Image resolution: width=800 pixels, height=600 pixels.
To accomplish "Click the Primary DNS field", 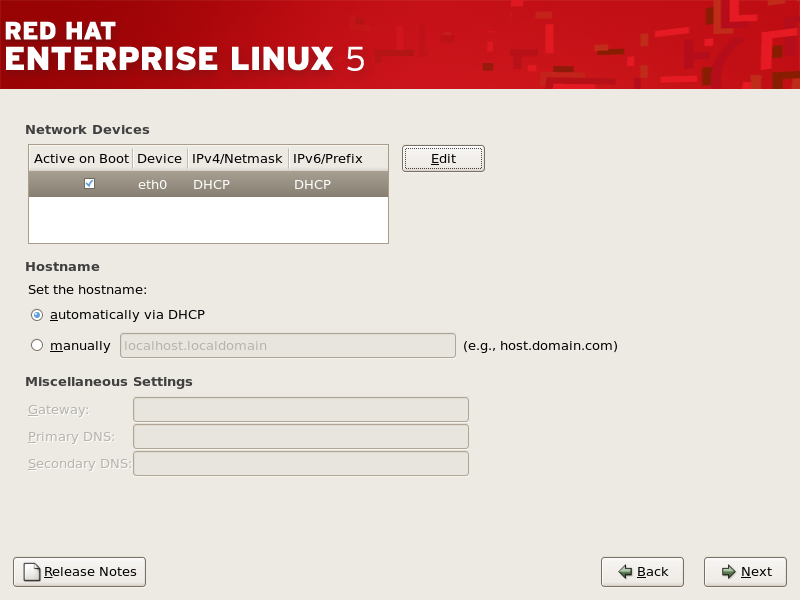I will (300, 436).
